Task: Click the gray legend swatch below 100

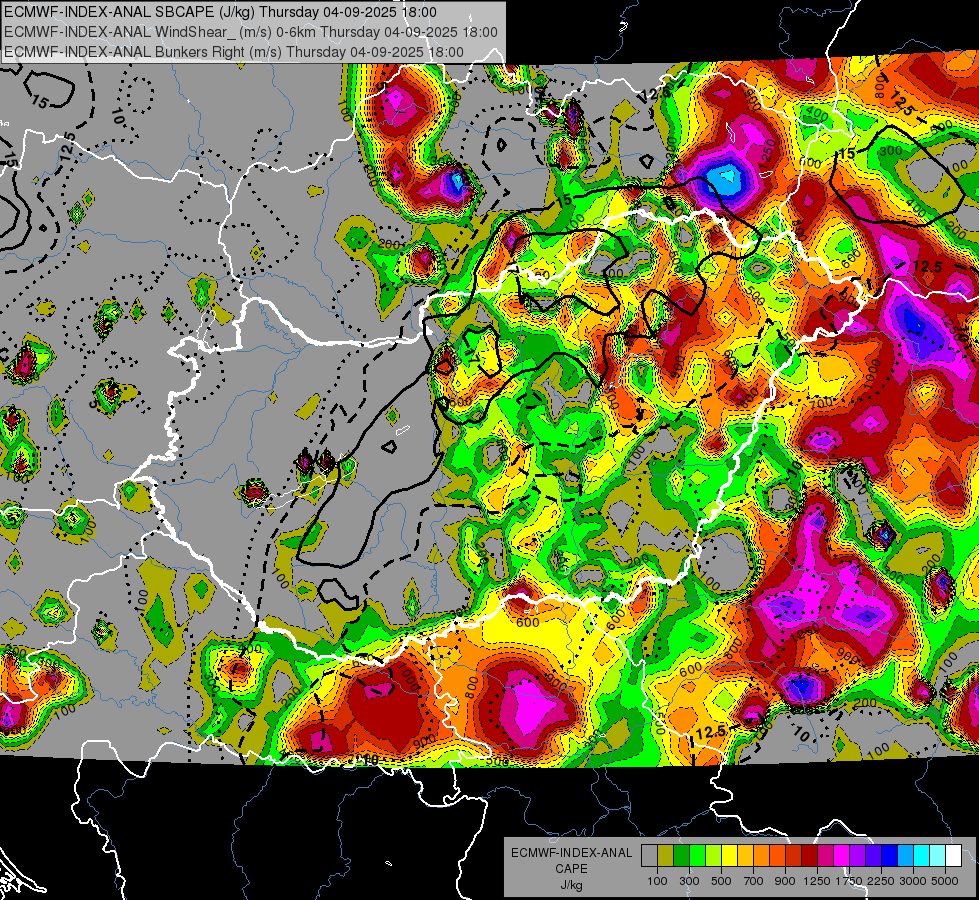Action: click(649, 855)
